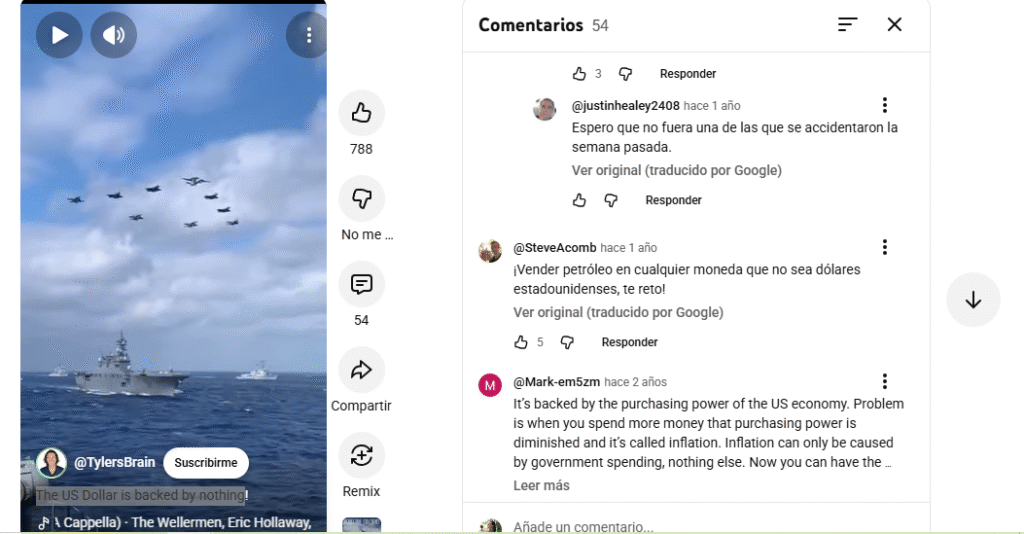
Task: Close the Comentarios panel
Action: click(x=894, y=25)
